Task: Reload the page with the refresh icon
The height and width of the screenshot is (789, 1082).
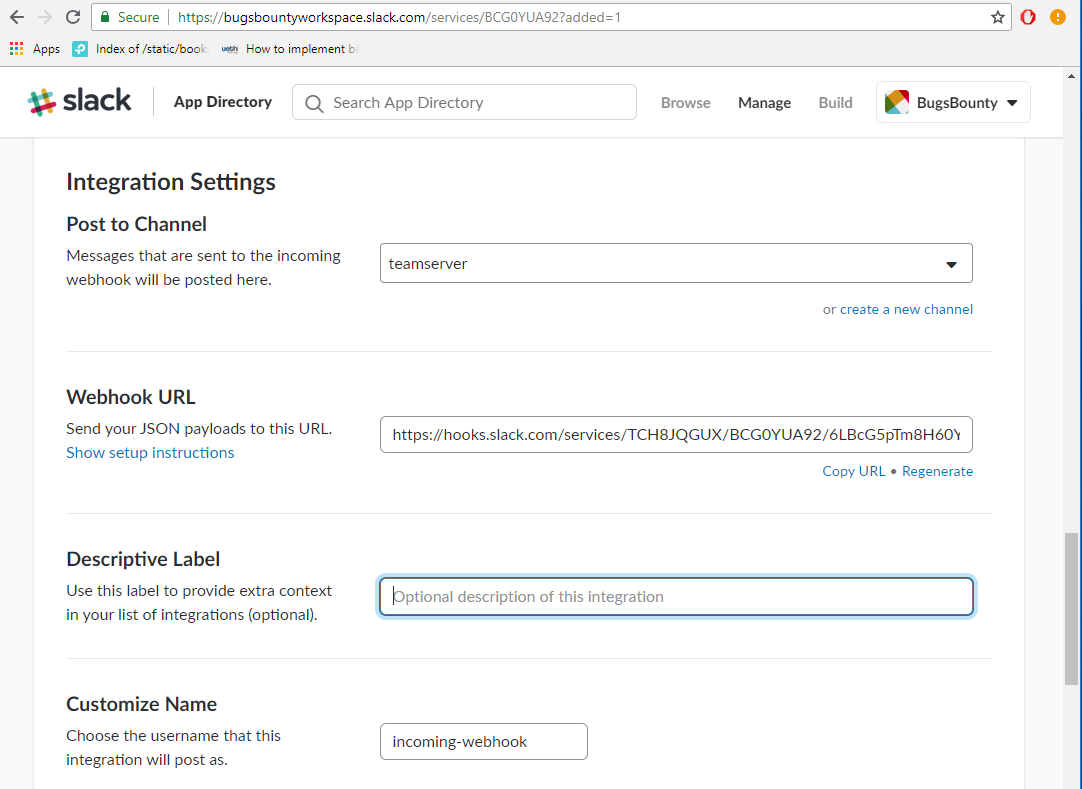Action: (72, 17)
